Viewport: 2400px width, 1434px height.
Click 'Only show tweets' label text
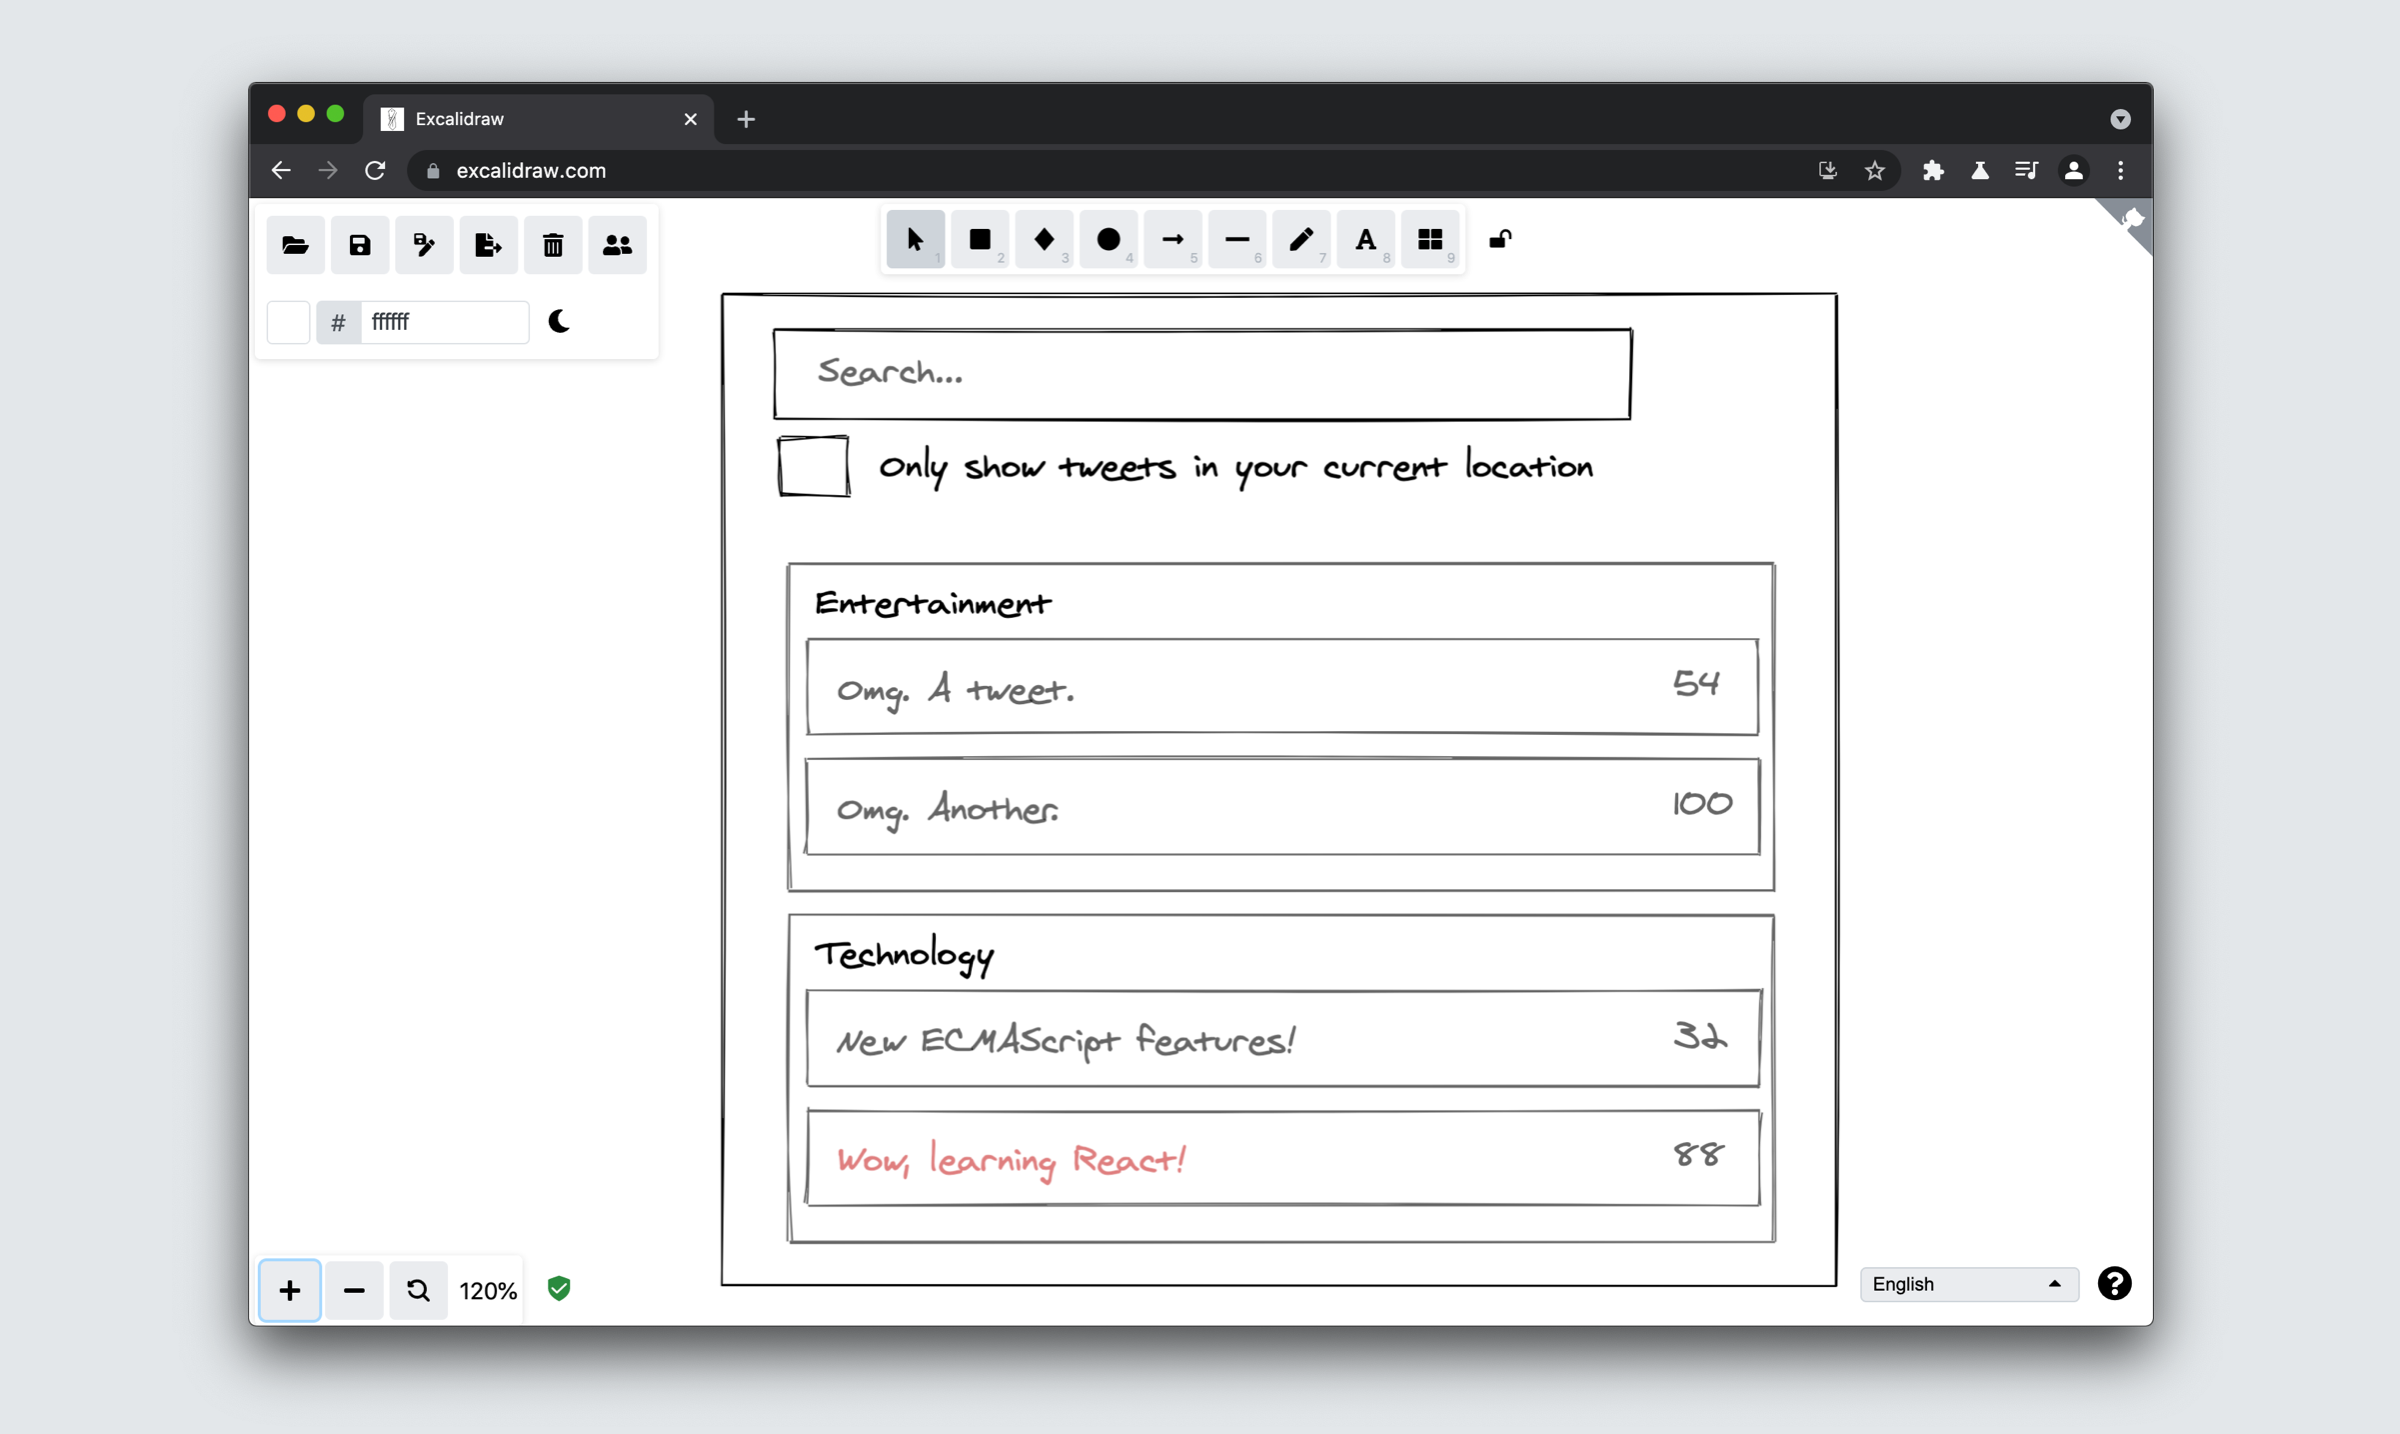[1235, 467]
